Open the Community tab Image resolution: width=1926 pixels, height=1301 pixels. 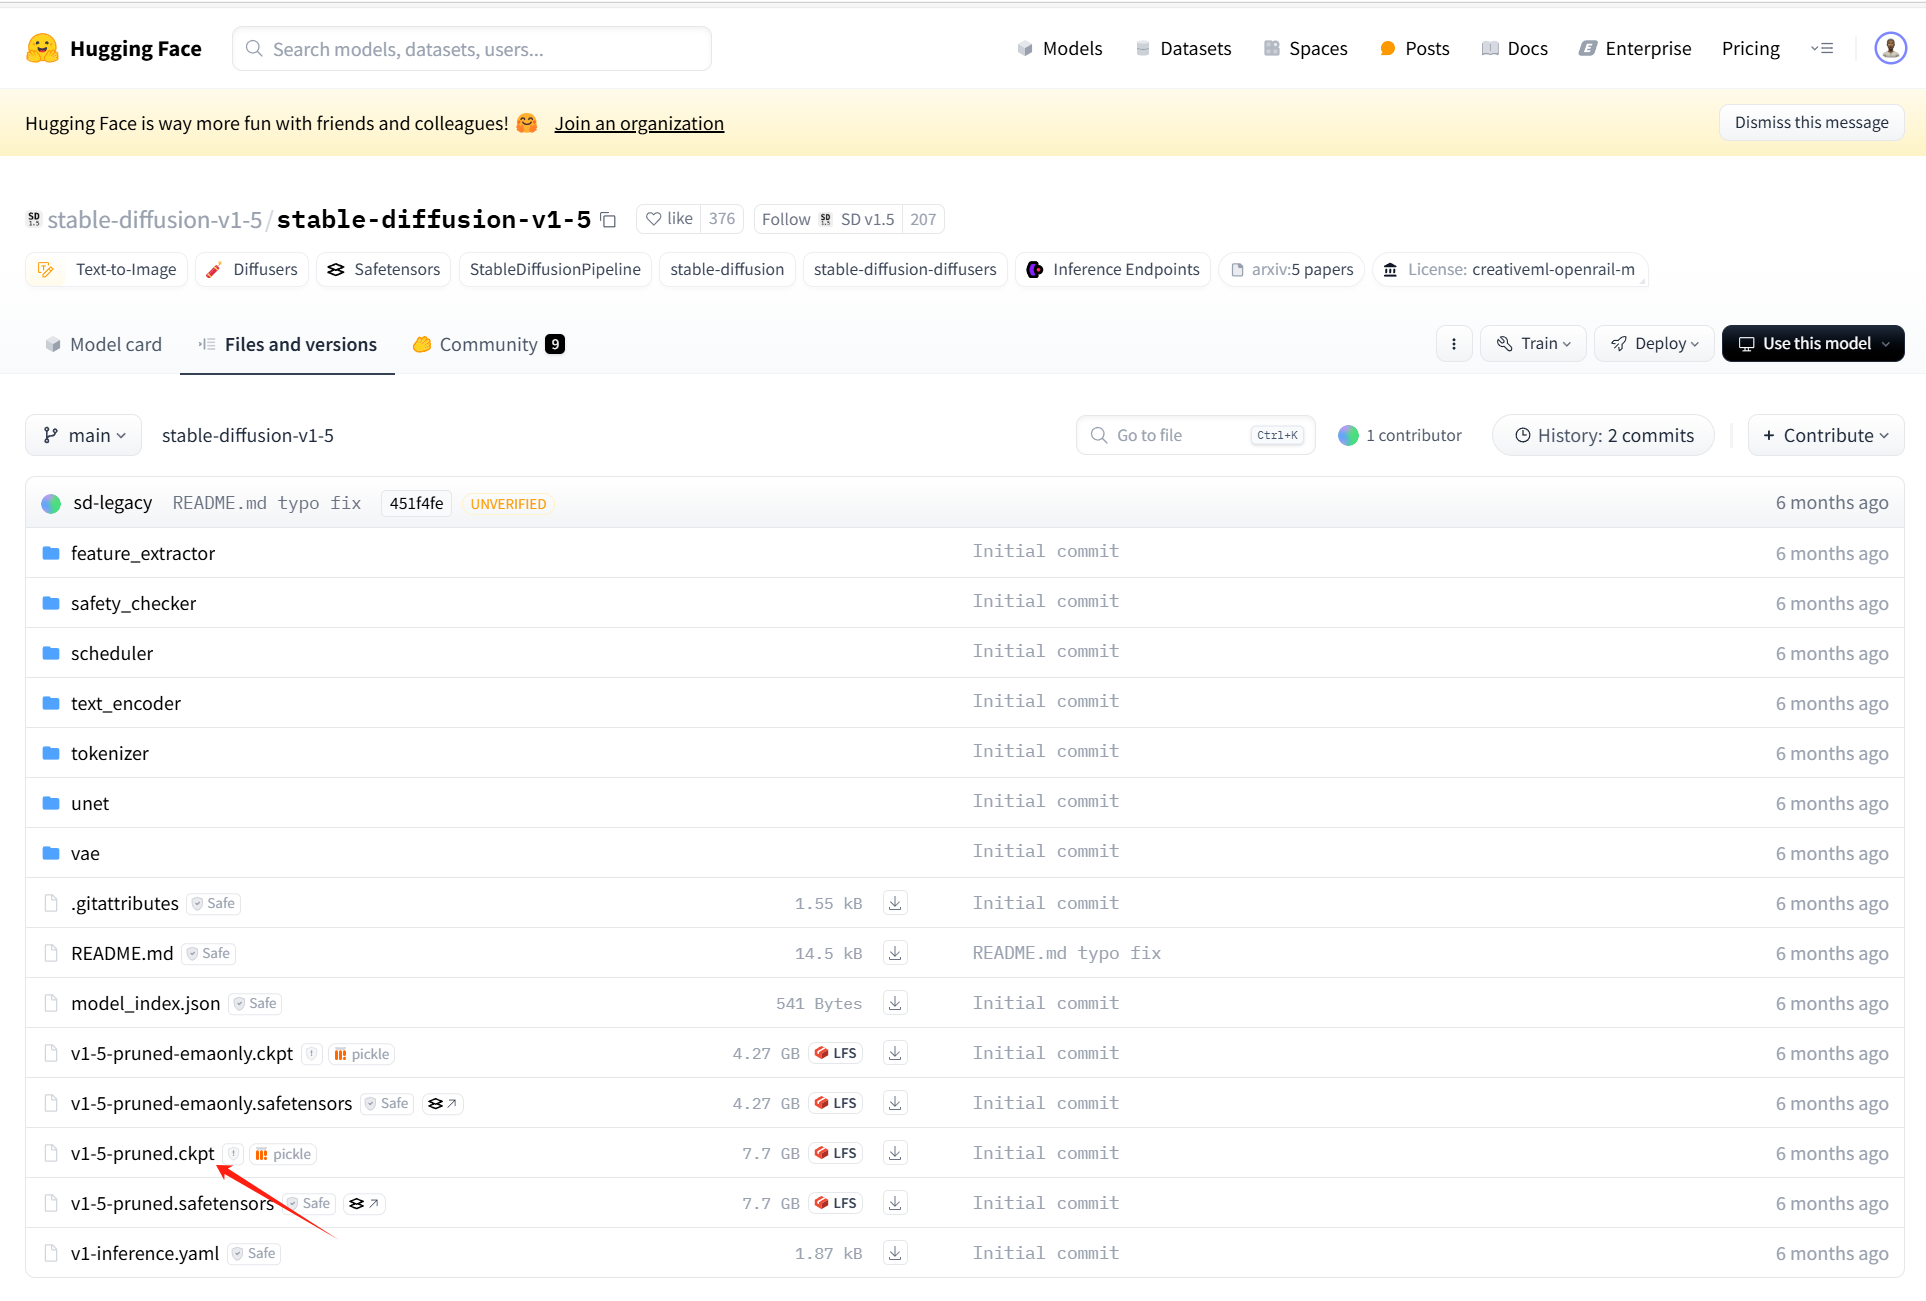[489, 344]
